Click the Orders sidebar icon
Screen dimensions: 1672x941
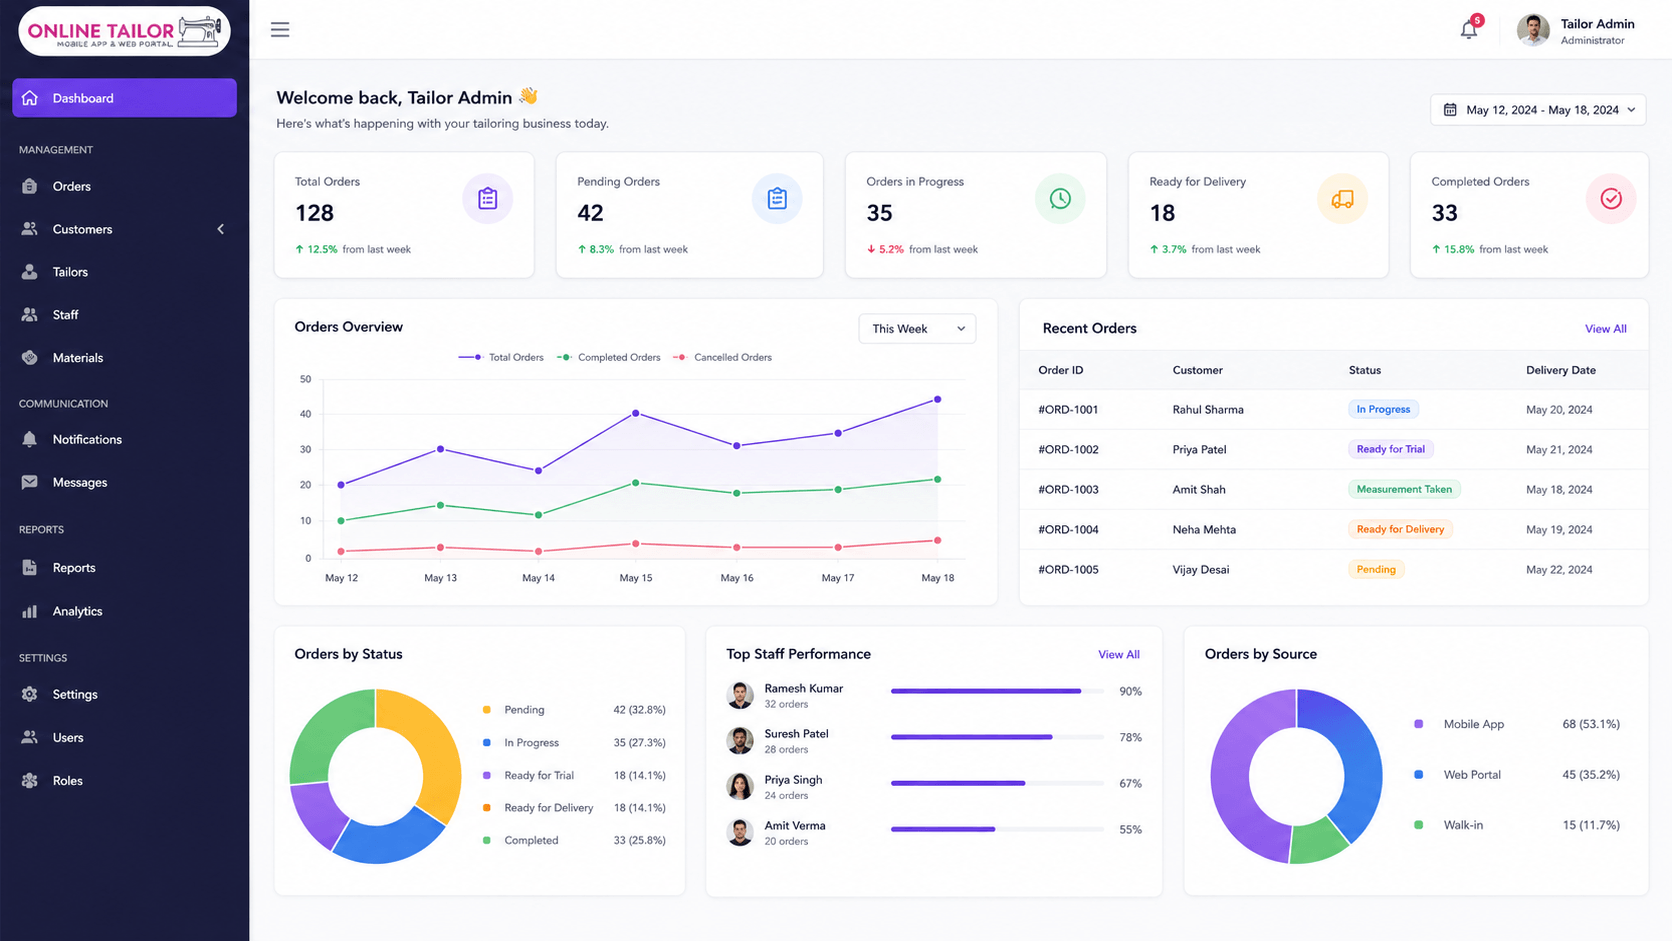click(x=30, y=186)
